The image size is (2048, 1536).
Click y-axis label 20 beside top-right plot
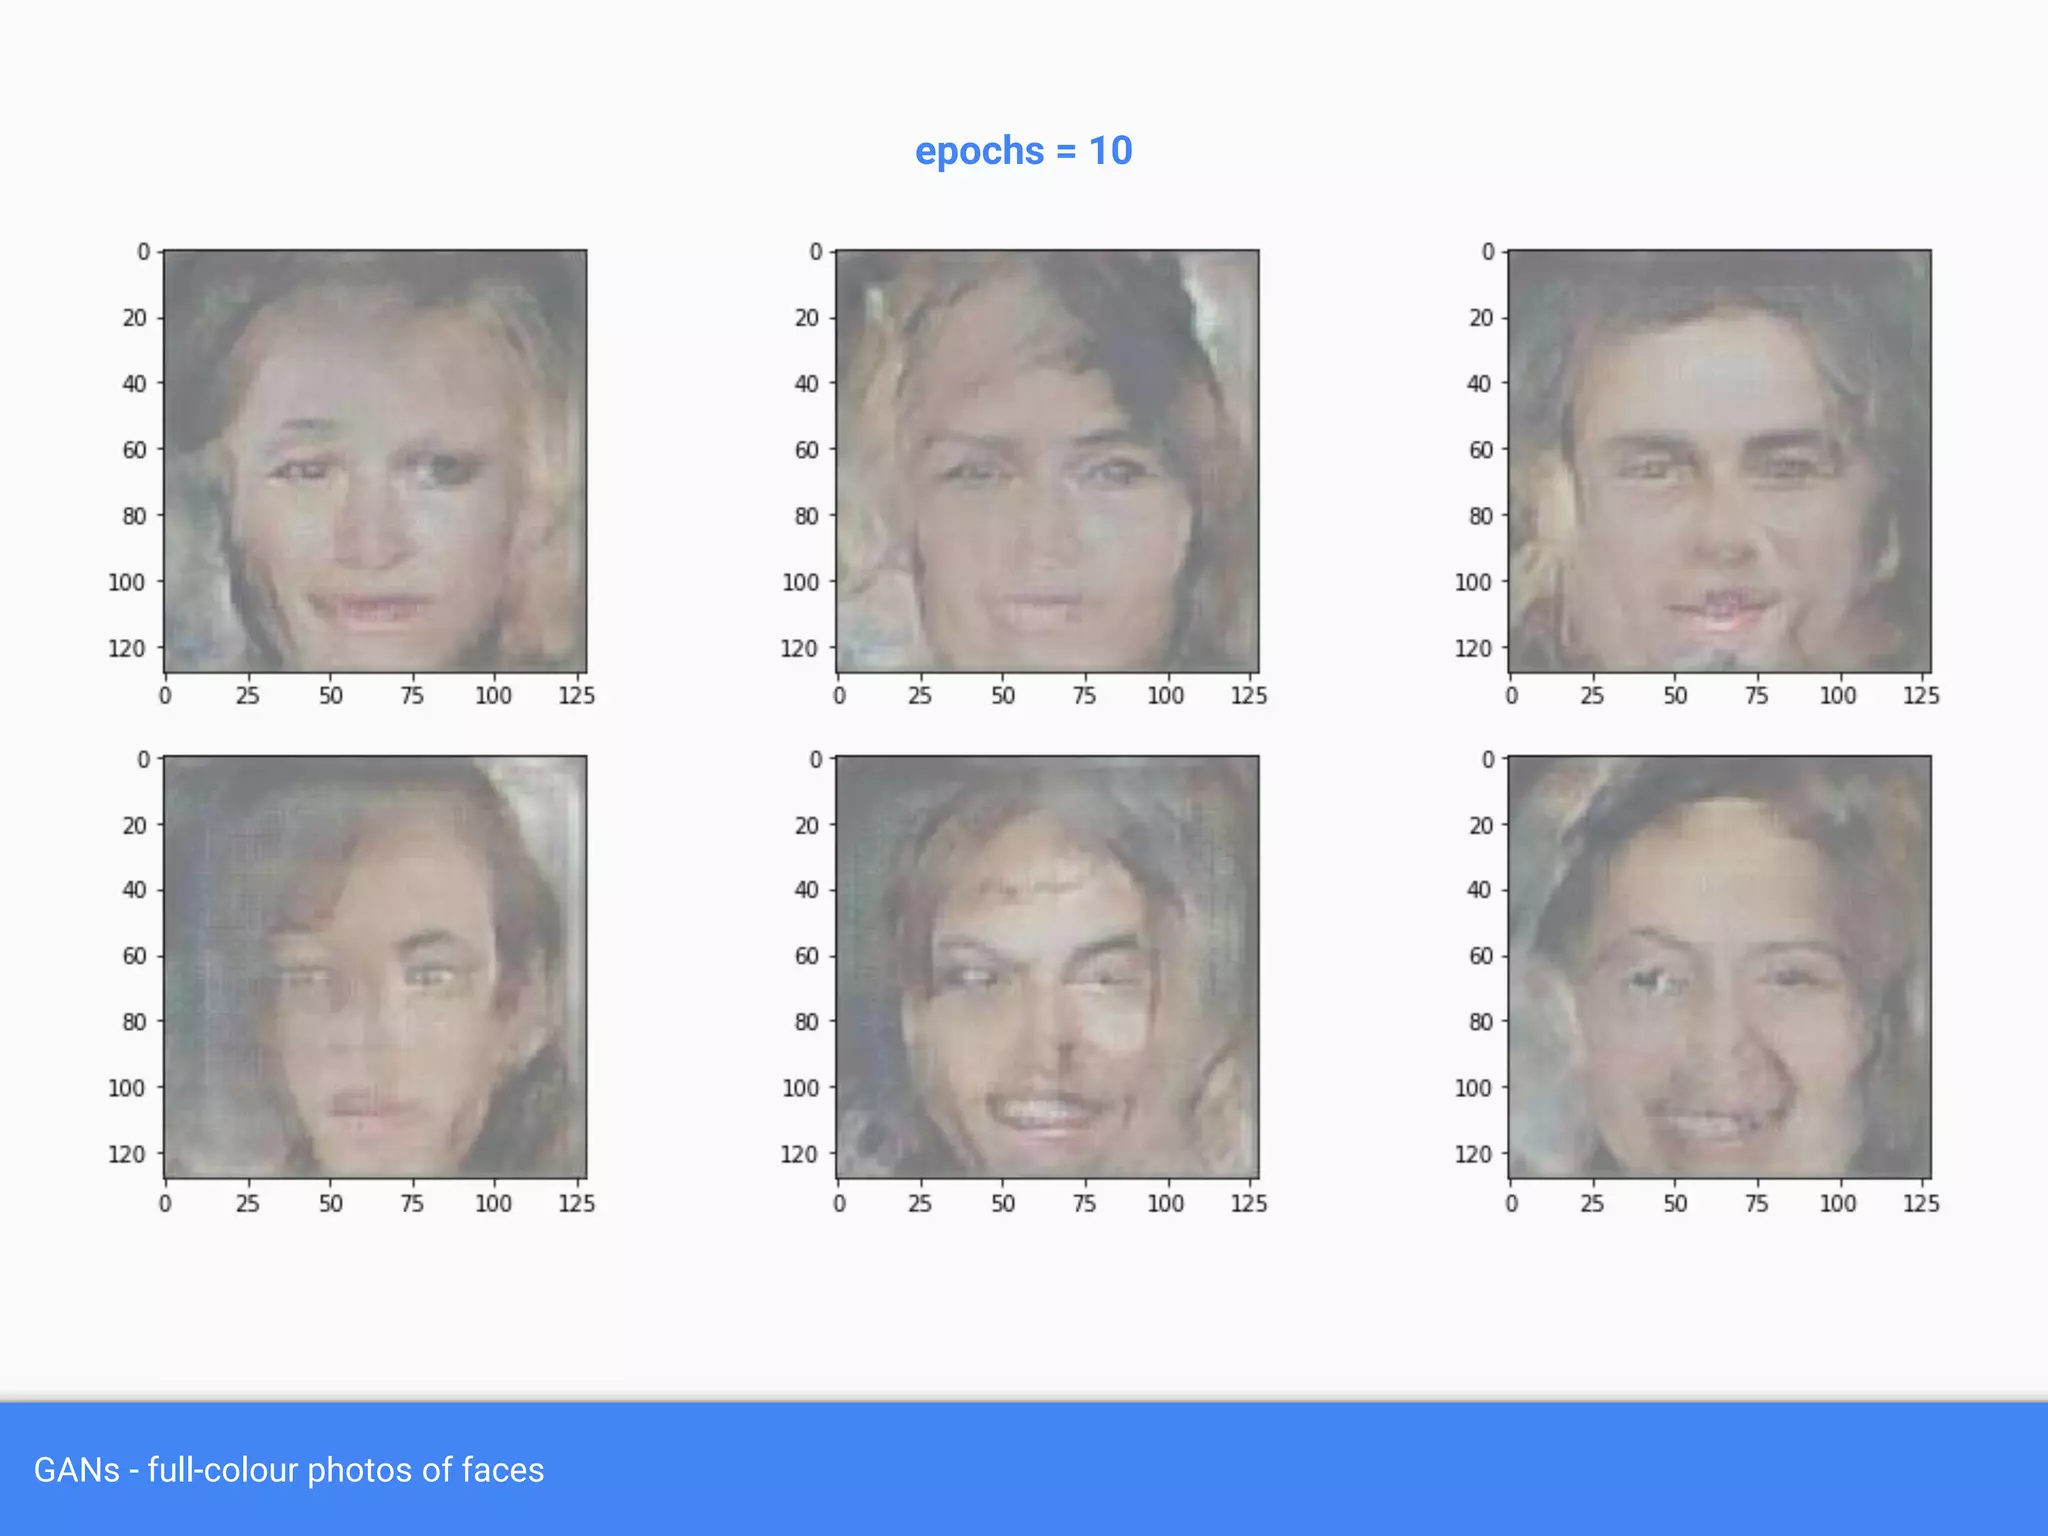(1480, 318)
